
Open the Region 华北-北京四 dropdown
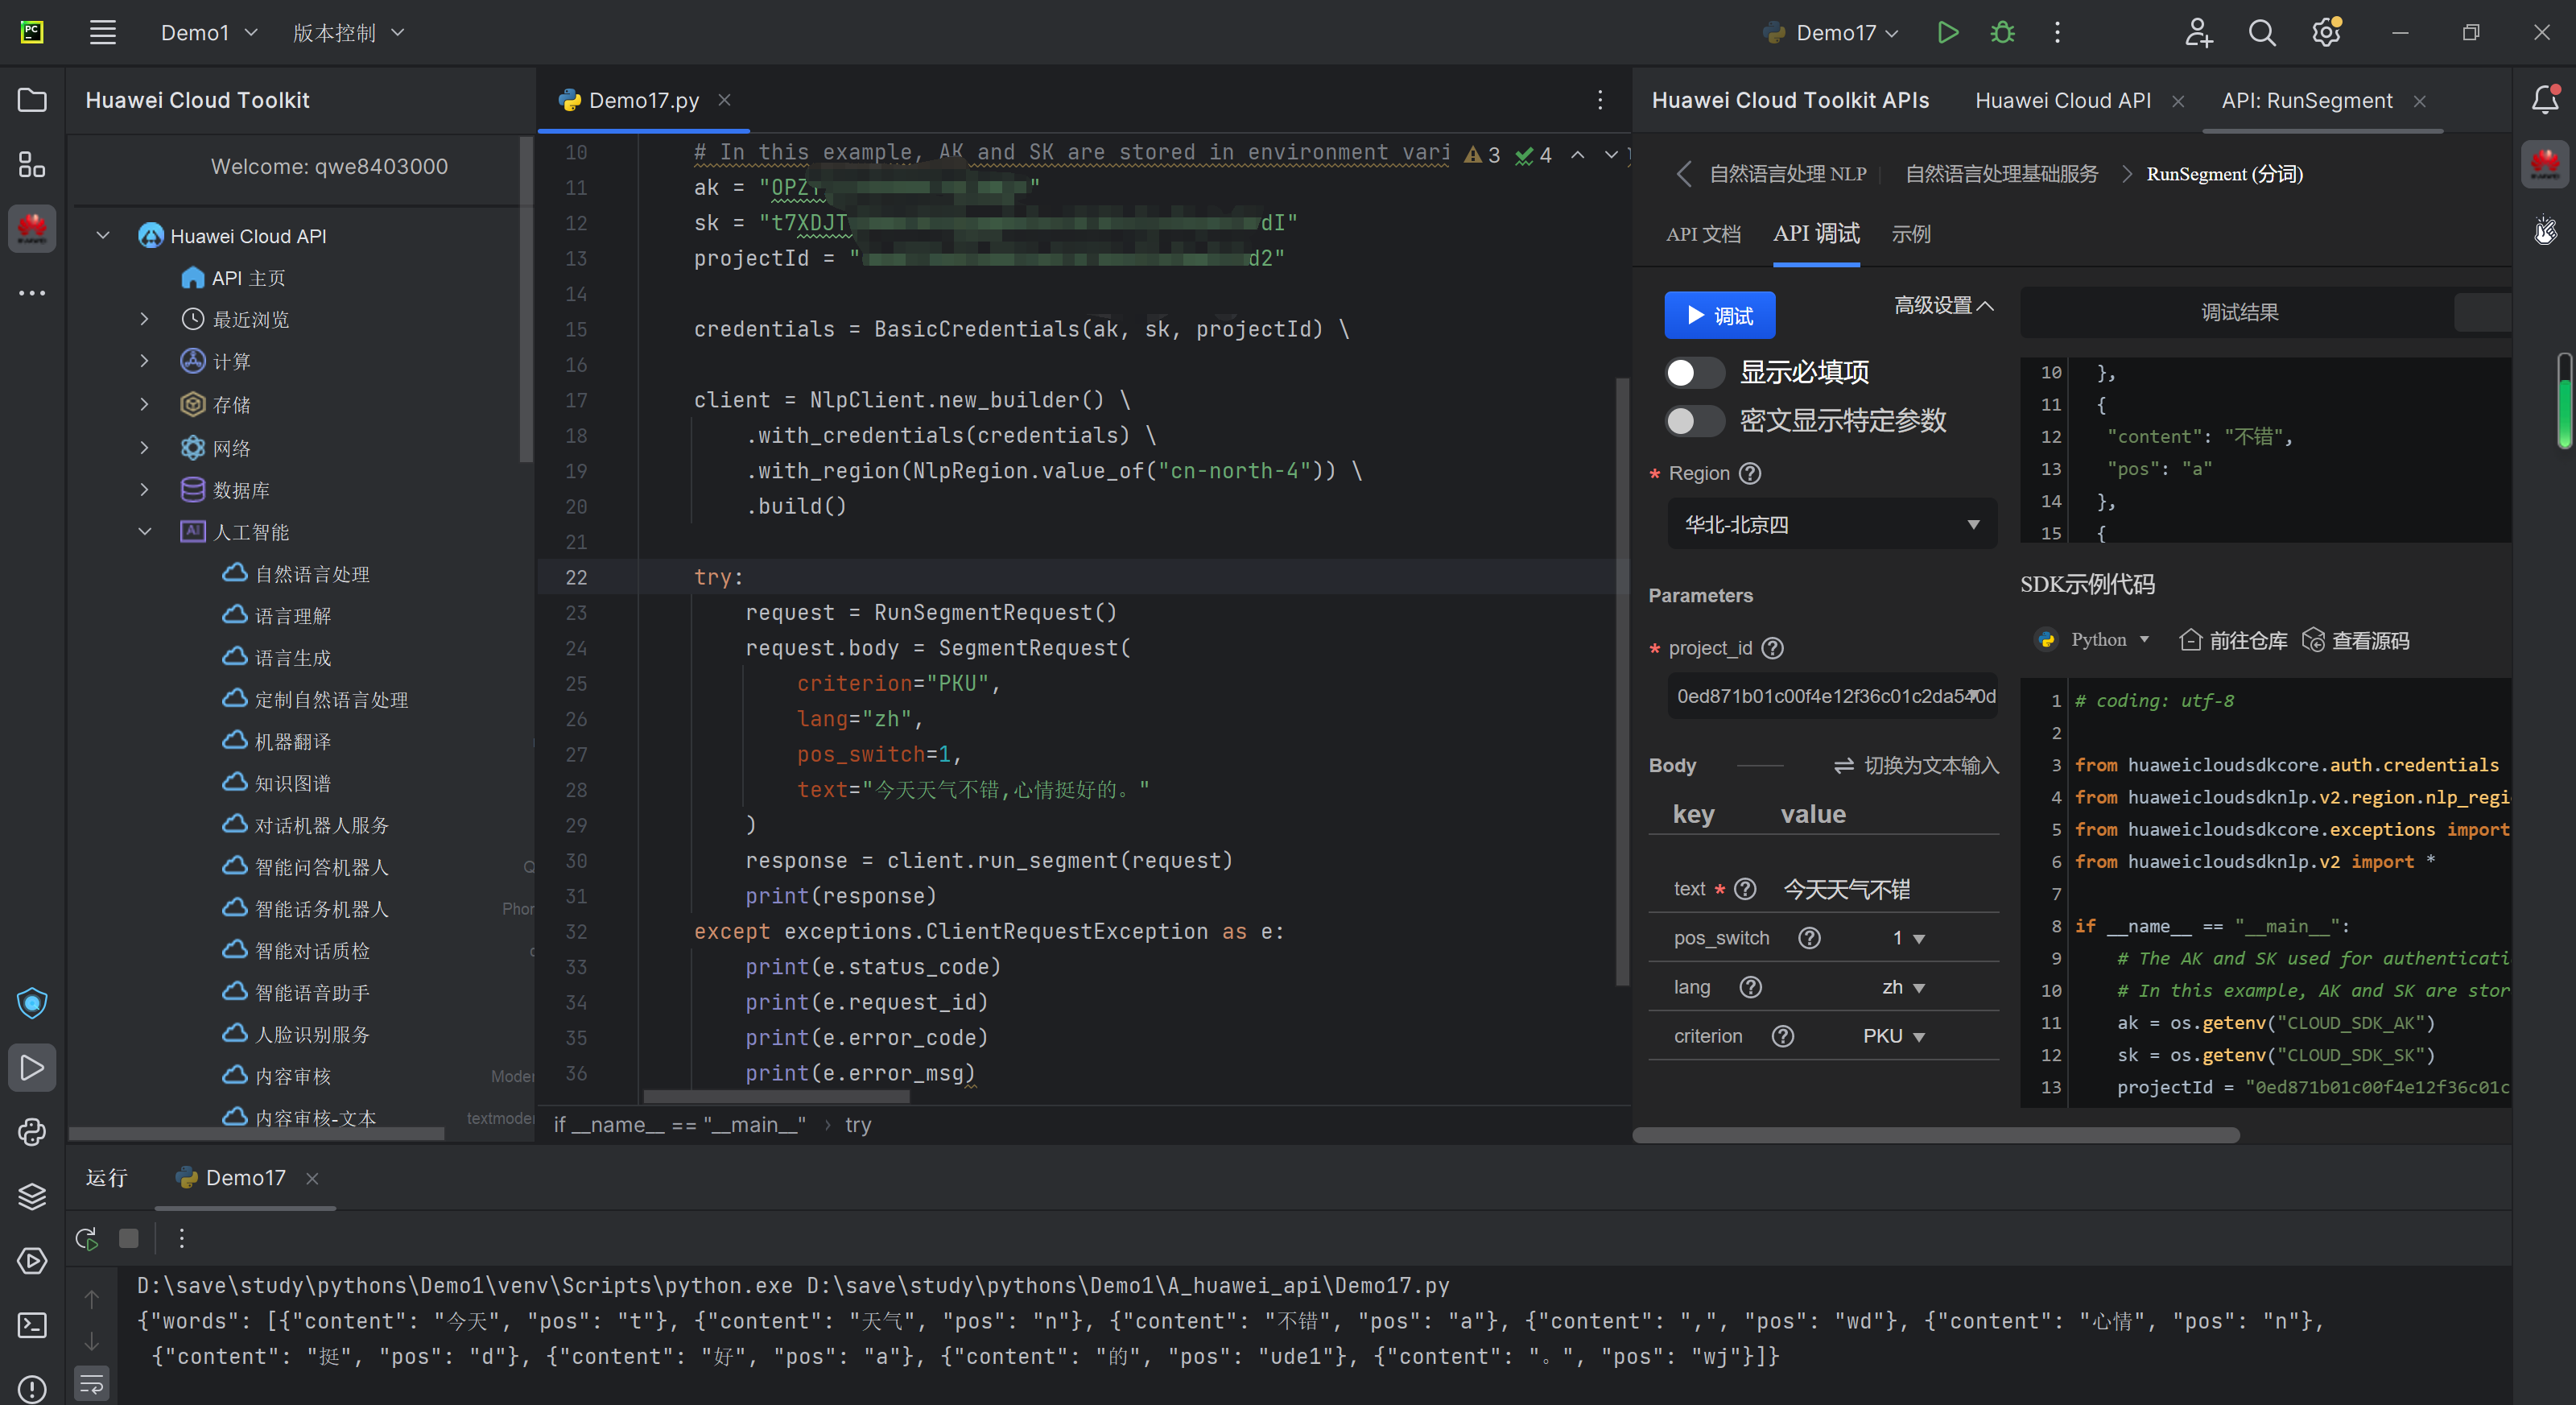pyautogui.click(x=1831, y=525)
